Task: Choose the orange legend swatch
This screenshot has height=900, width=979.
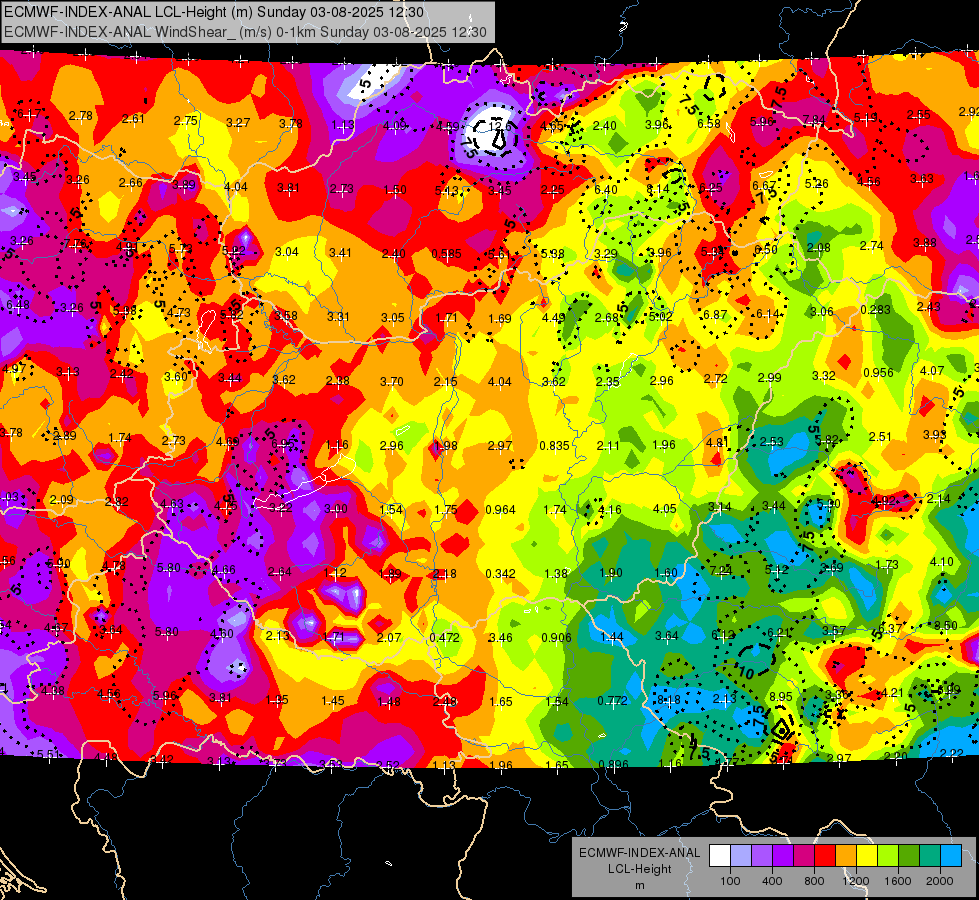Action: coord(845,855)
